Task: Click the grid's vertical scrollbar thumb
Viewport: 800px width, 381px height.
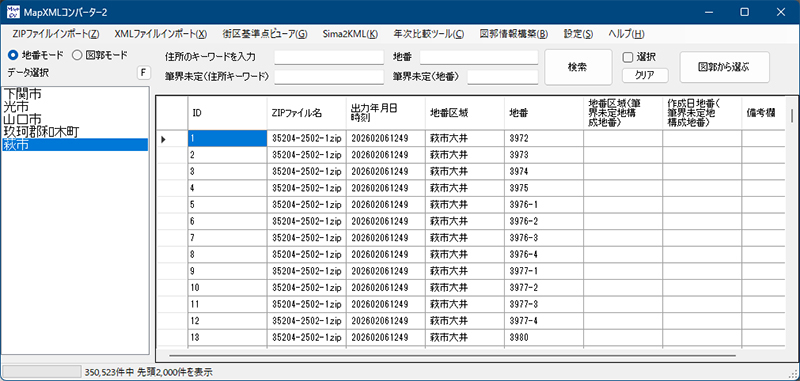Action: point(792,115)
